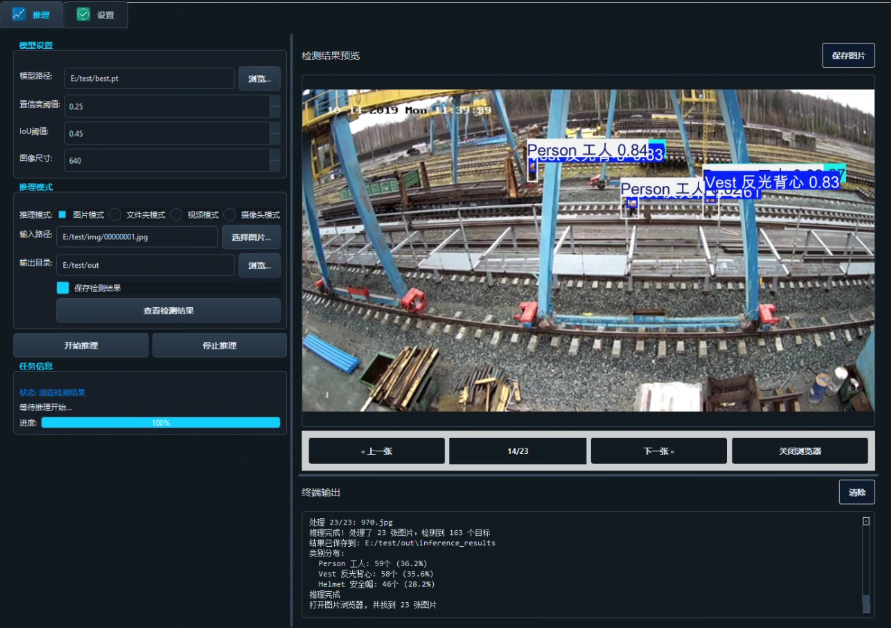Click the IoU阈值 field showing 0.45
The height and width of the screenshot is (628, 891).
click(x=167, y=134)
